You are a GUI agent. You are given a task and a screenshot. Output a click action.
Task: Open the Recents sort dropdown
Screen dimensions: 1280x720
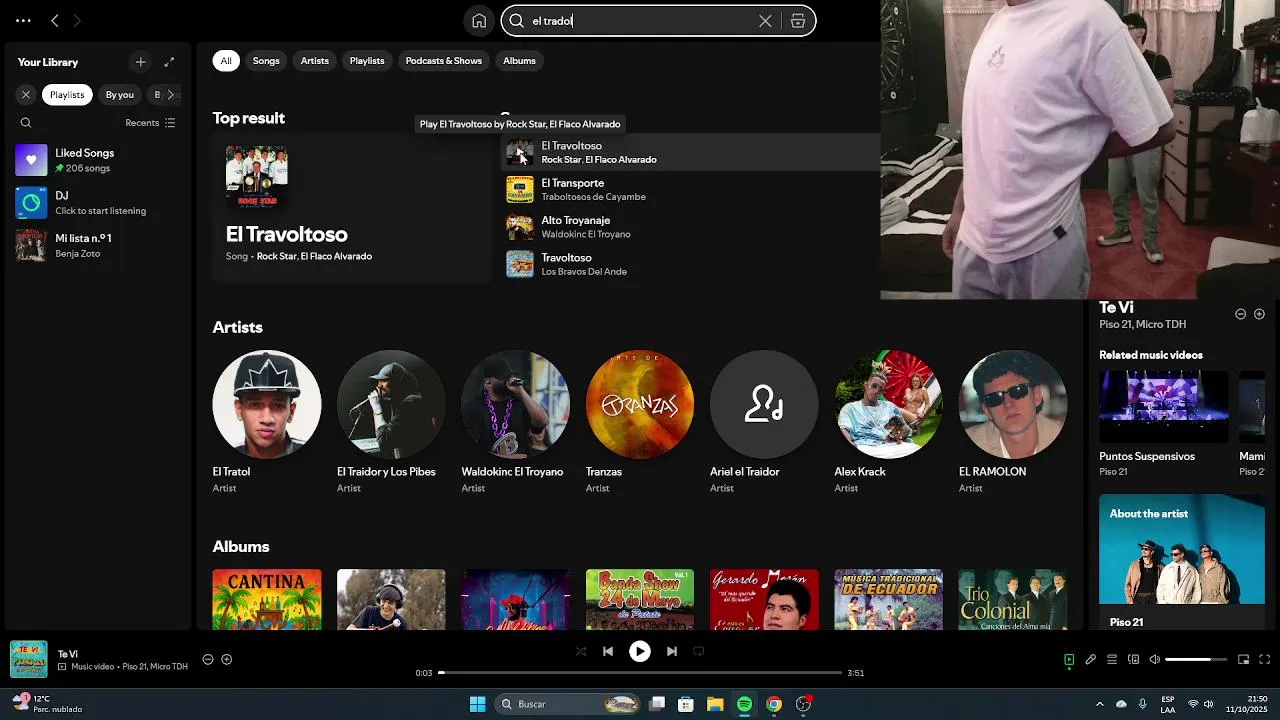150,123
